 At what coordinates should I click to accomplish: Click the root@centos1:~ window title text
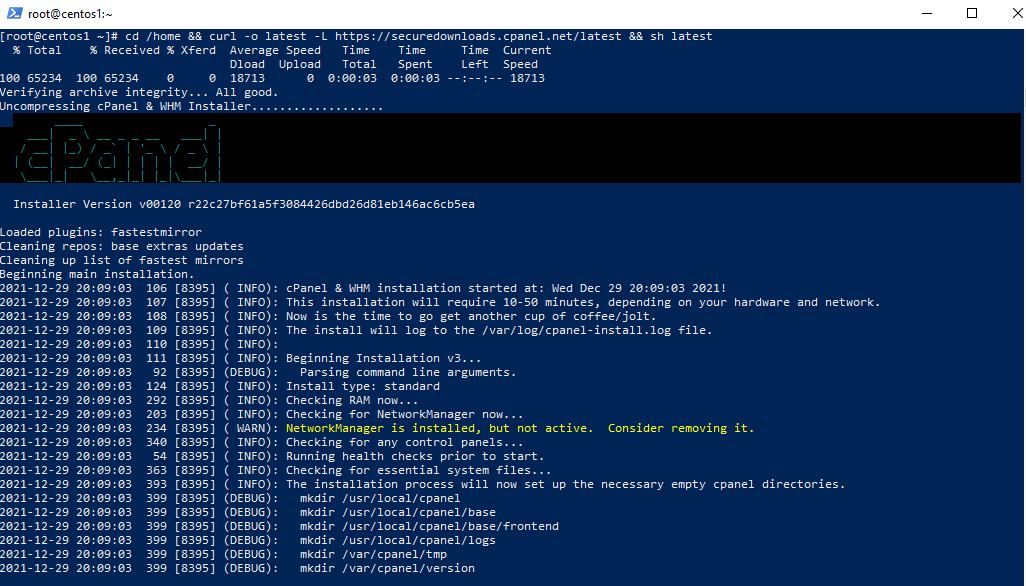[71, 14]
